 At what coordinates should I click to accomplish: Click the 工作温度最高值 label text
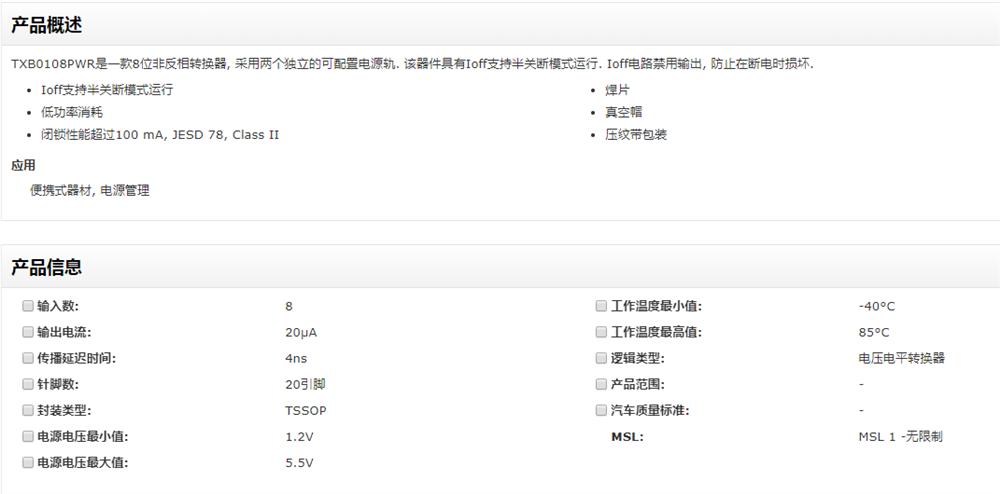(x=656, y=332)
